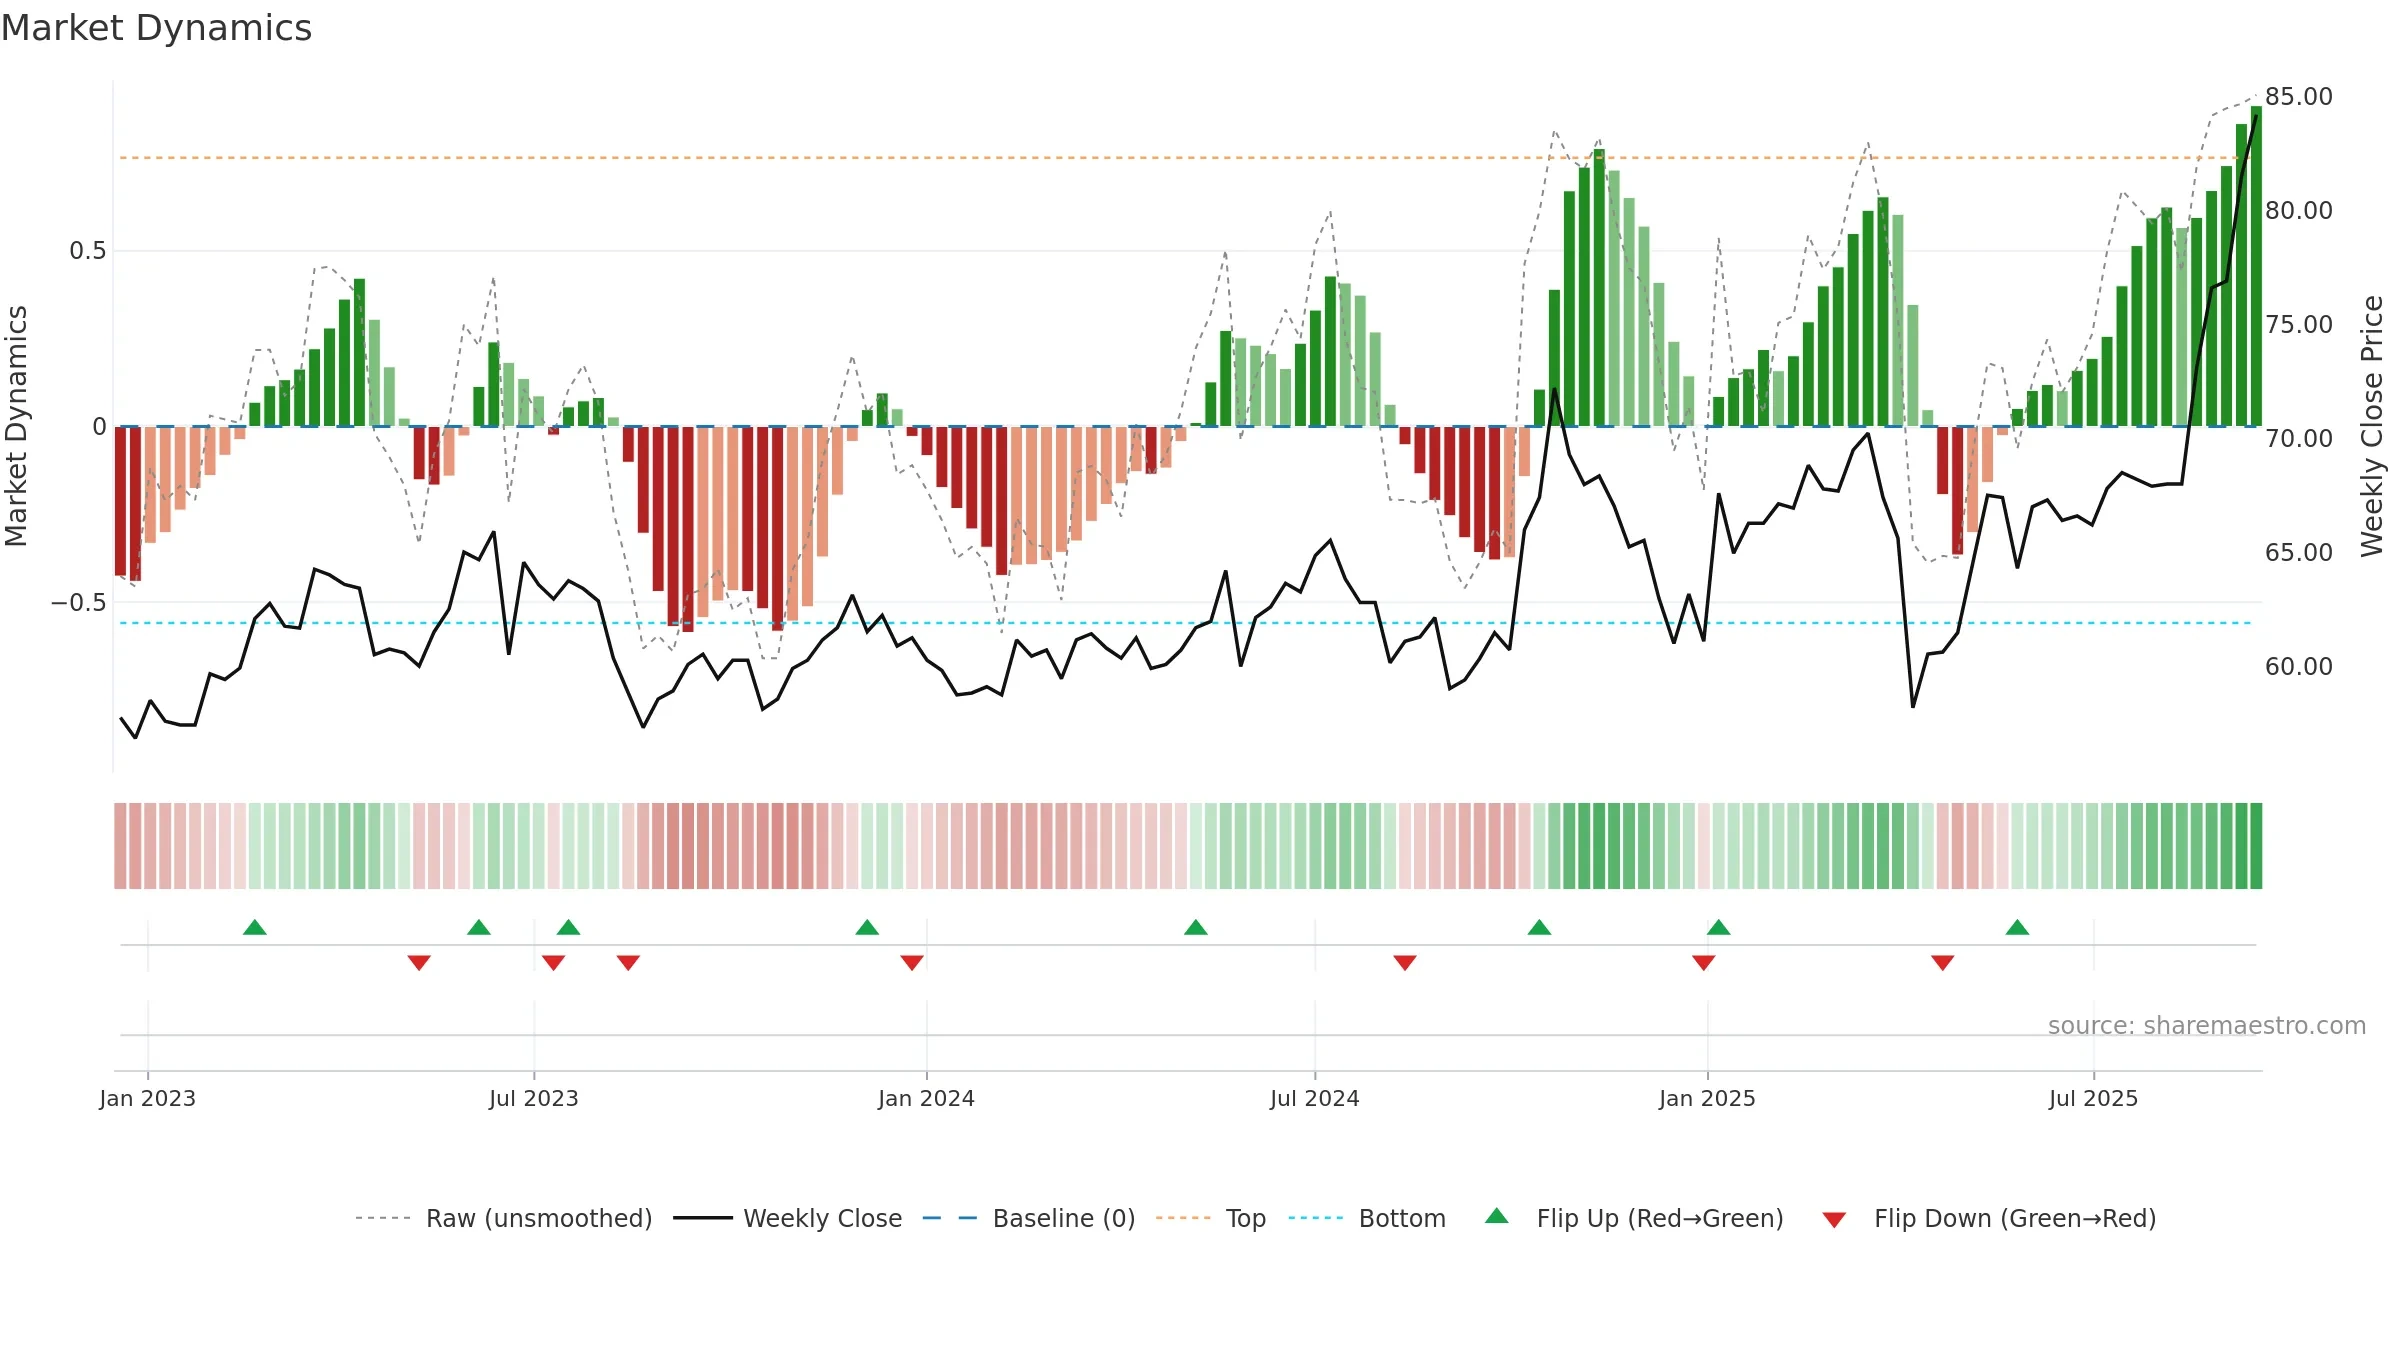Click the earliest green Flip Up triangle in 2023
This screenshot has height=1350, width=2400.
click(x=255, y=927)
